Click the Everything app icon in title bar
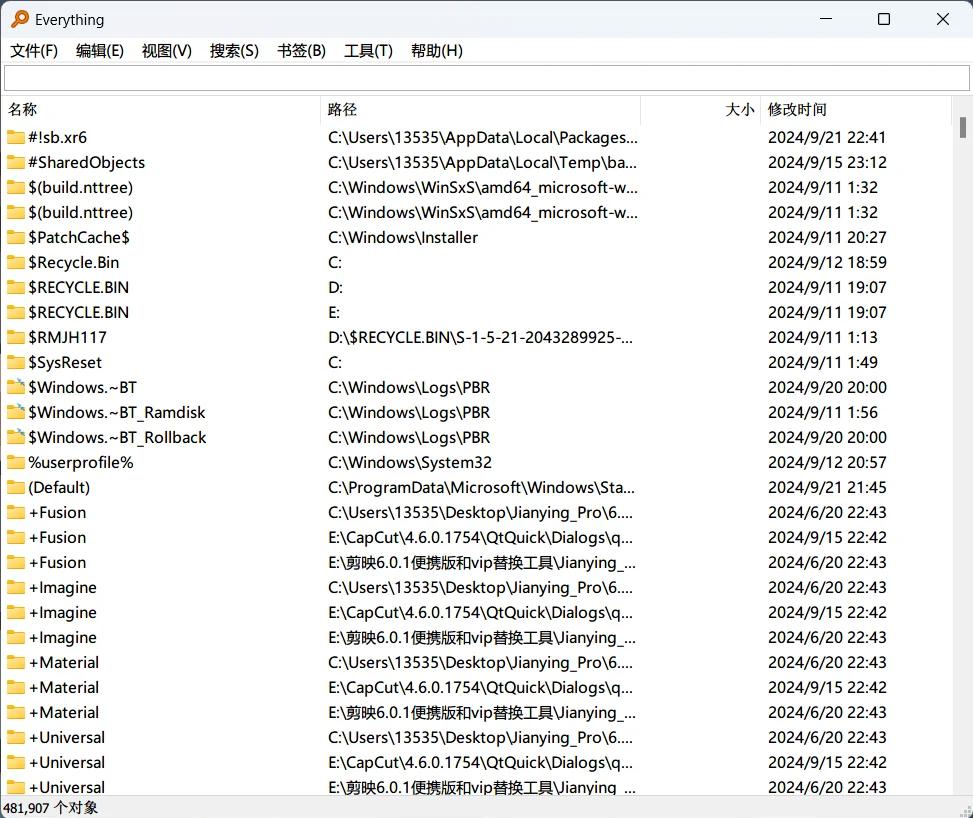The height and width of the screenshot is (818, 973). 20,19
